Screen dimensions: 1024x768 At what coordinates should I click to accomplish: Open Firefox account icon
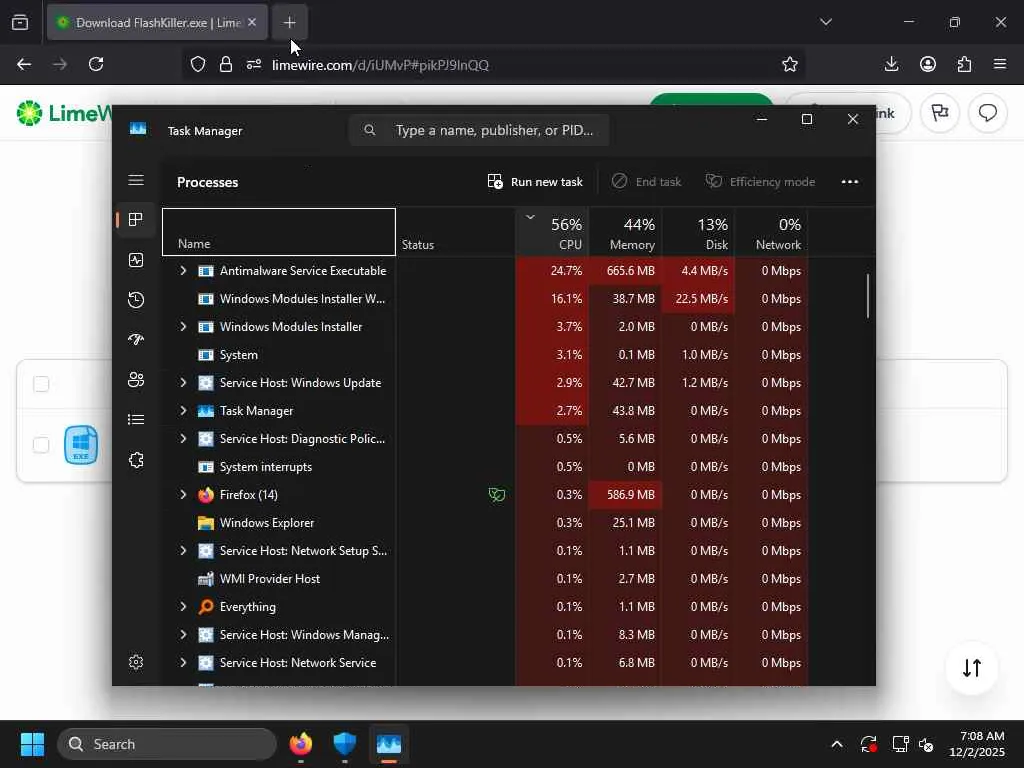coord(928,64)
